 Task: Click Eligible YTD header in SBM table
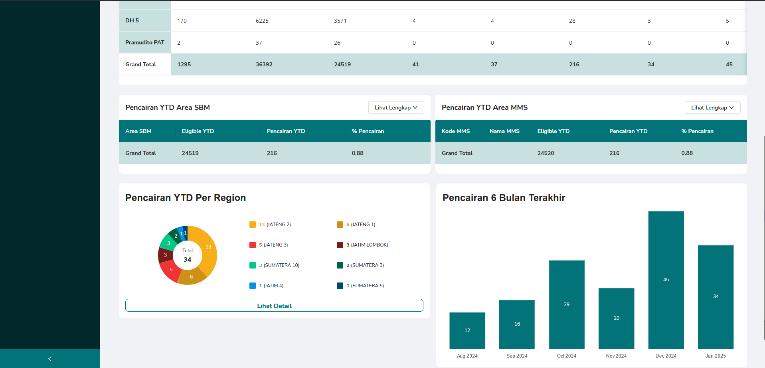pos(198,131)
